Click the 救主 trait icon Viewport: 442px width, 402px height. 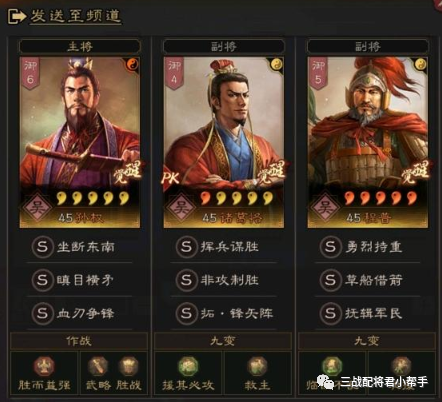(x=257, y=366)
